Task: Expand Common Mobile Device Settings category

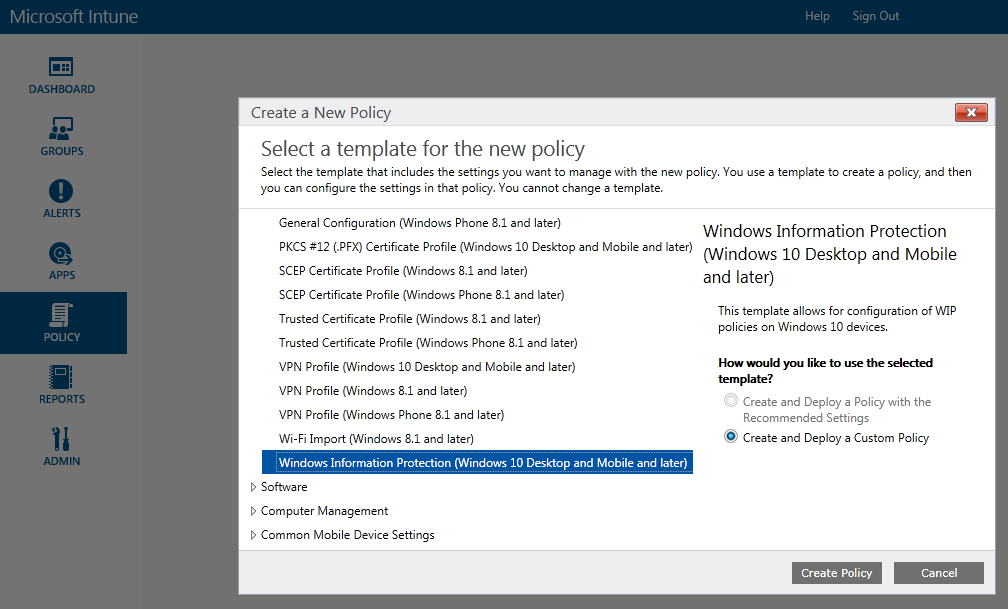Action: pyautogui.click(x=254, y=535)
